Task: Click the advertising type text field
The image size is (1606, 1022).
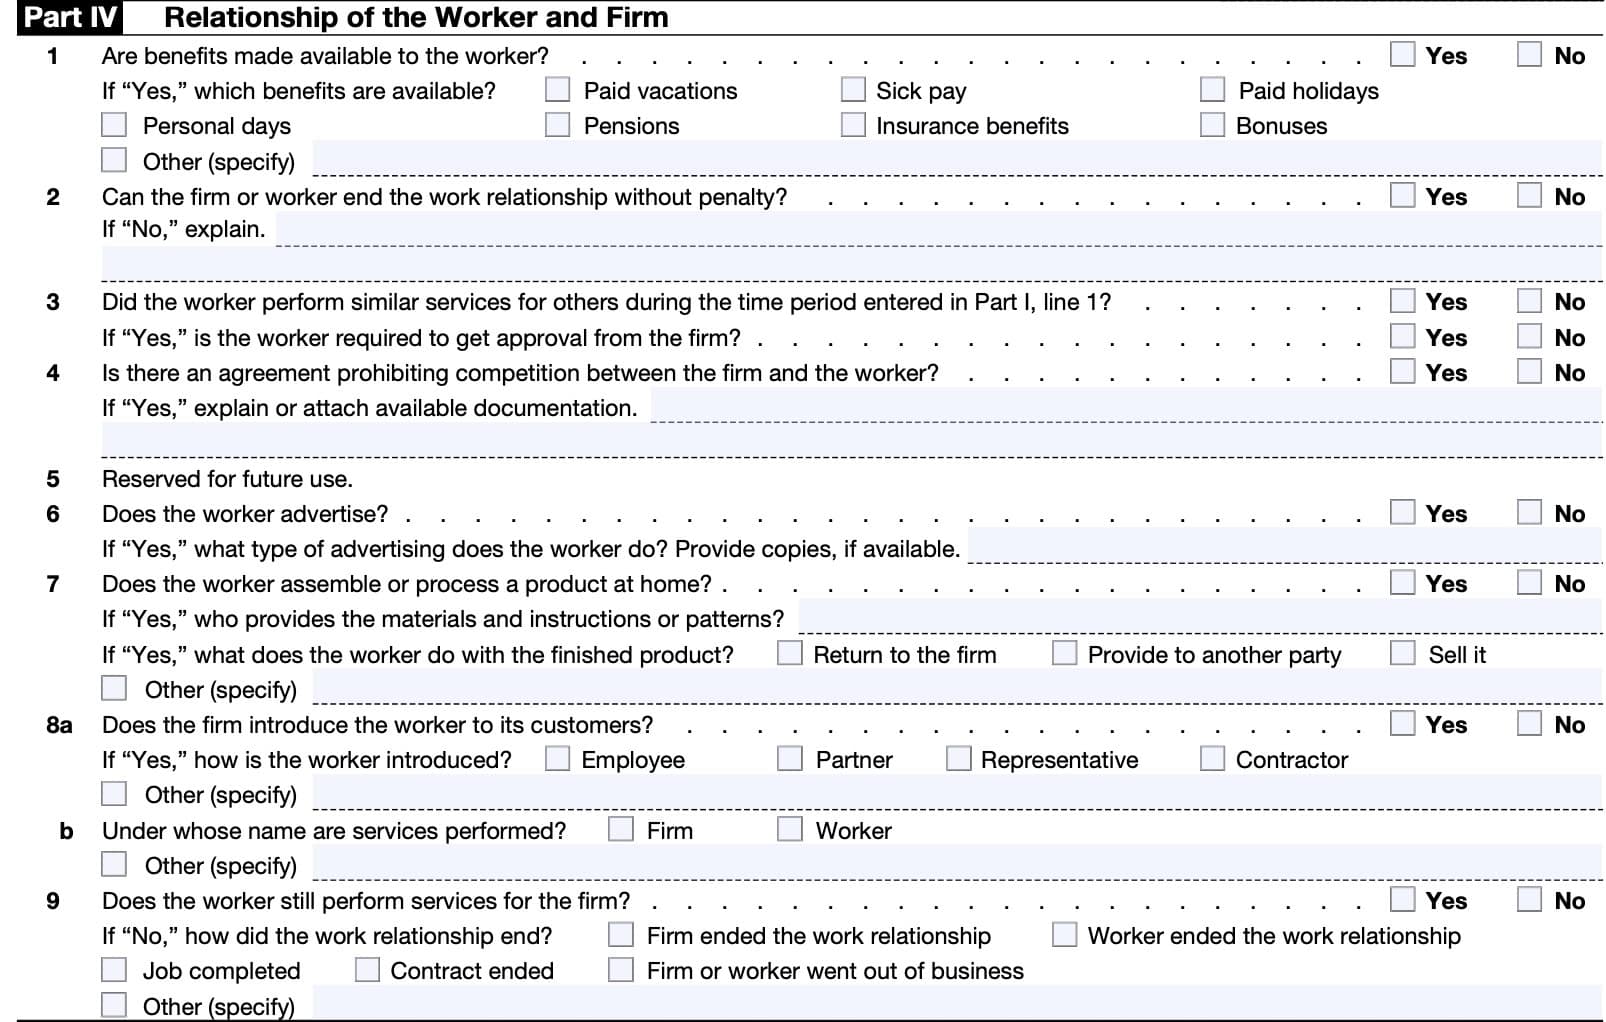Action: tap(1284, 548)
